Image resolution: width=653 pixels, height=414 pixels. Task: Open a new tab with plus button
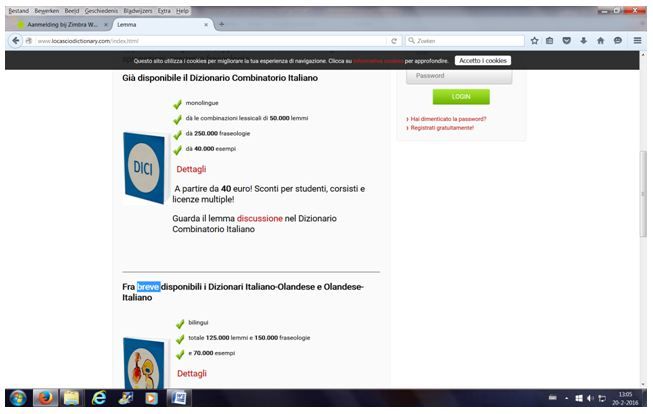pyautogui.click(x=222, y=25)
